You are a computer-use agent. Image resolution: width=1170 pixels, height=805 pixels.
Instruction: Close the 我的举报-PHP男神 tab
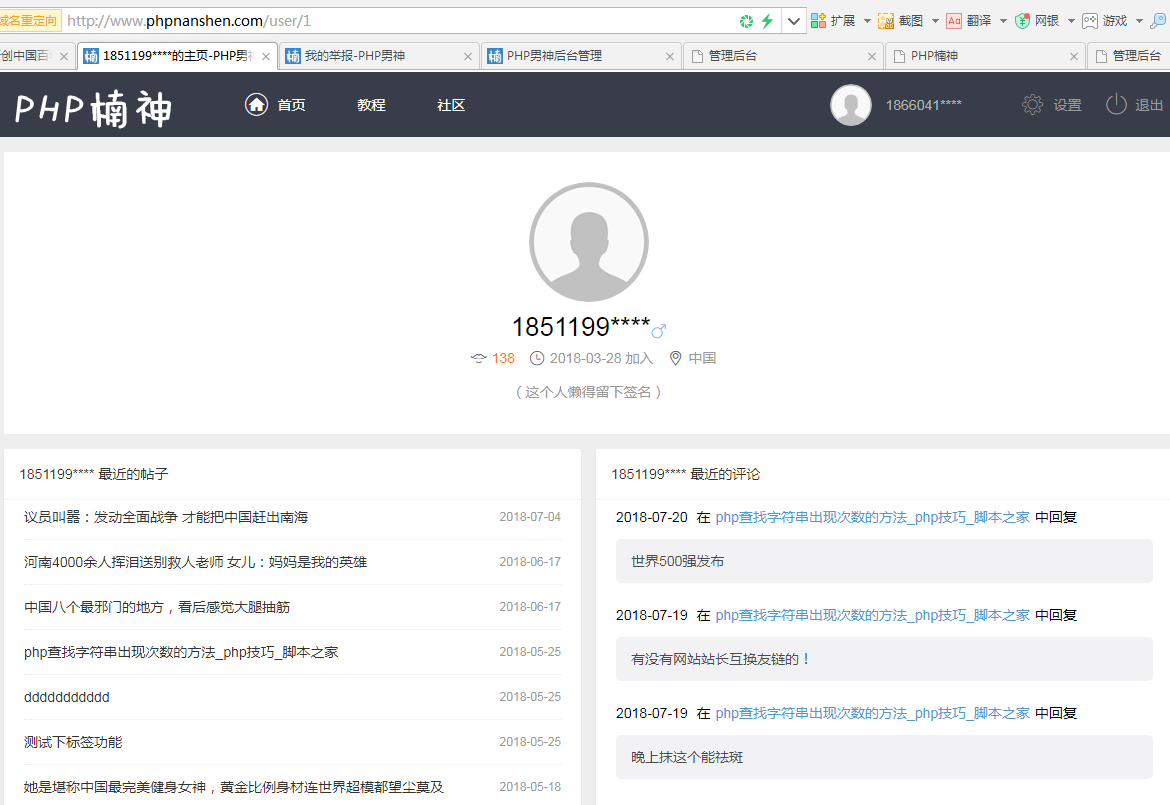click(x=467, y=56)
